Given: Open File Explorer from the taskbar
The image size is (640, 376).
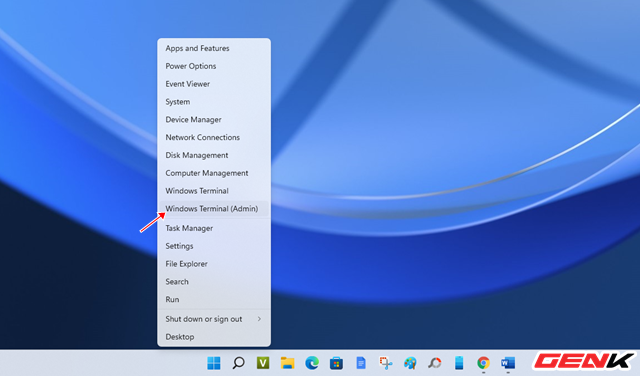Looking at the screenshot, I should tap(287, 363).
